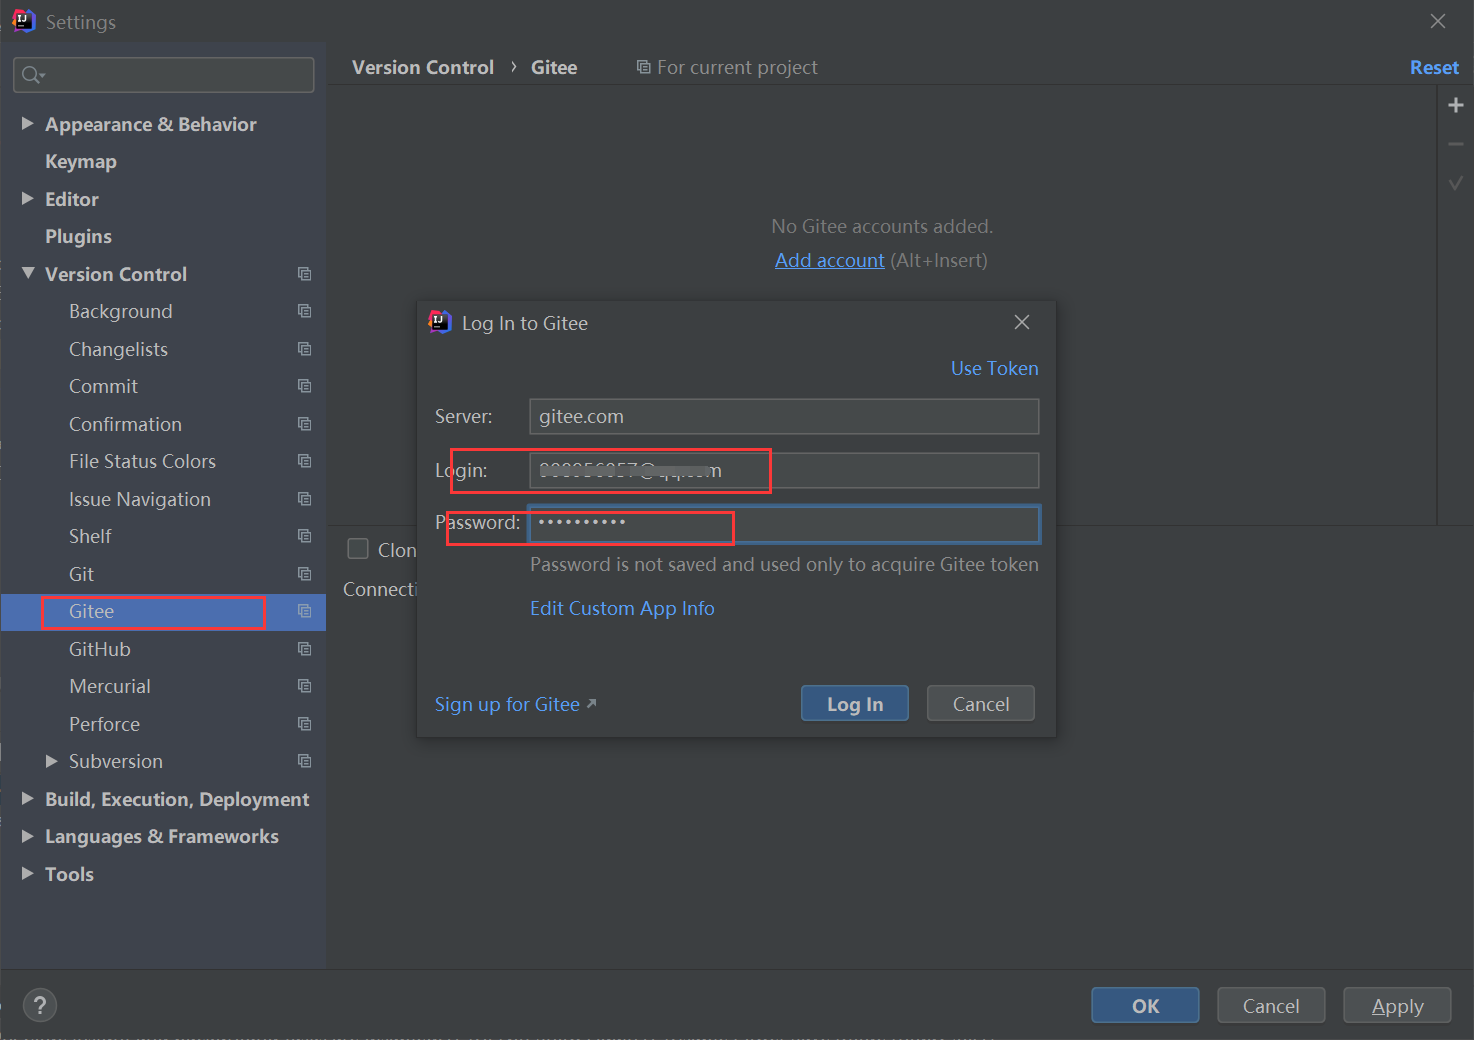
Task: Close the Log In to Gitee dialog
Action: pyautogui.click(x=1022, y=322)
